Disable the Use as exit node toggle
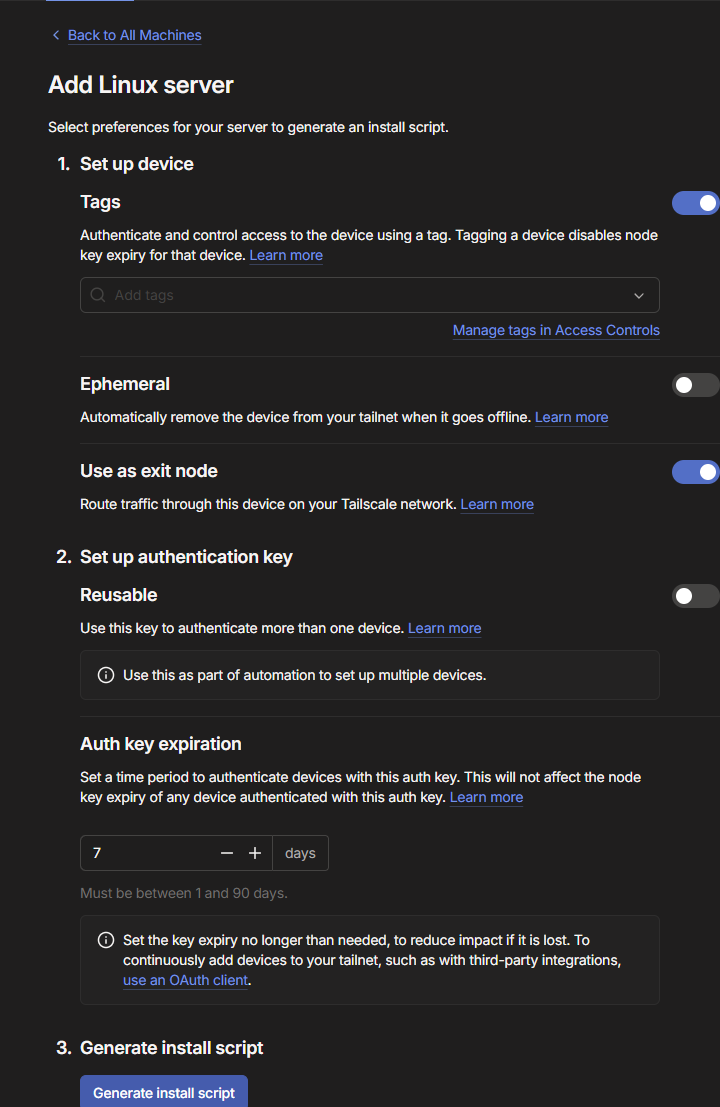This screenshot has width=720, height=1107. point(695,472)
